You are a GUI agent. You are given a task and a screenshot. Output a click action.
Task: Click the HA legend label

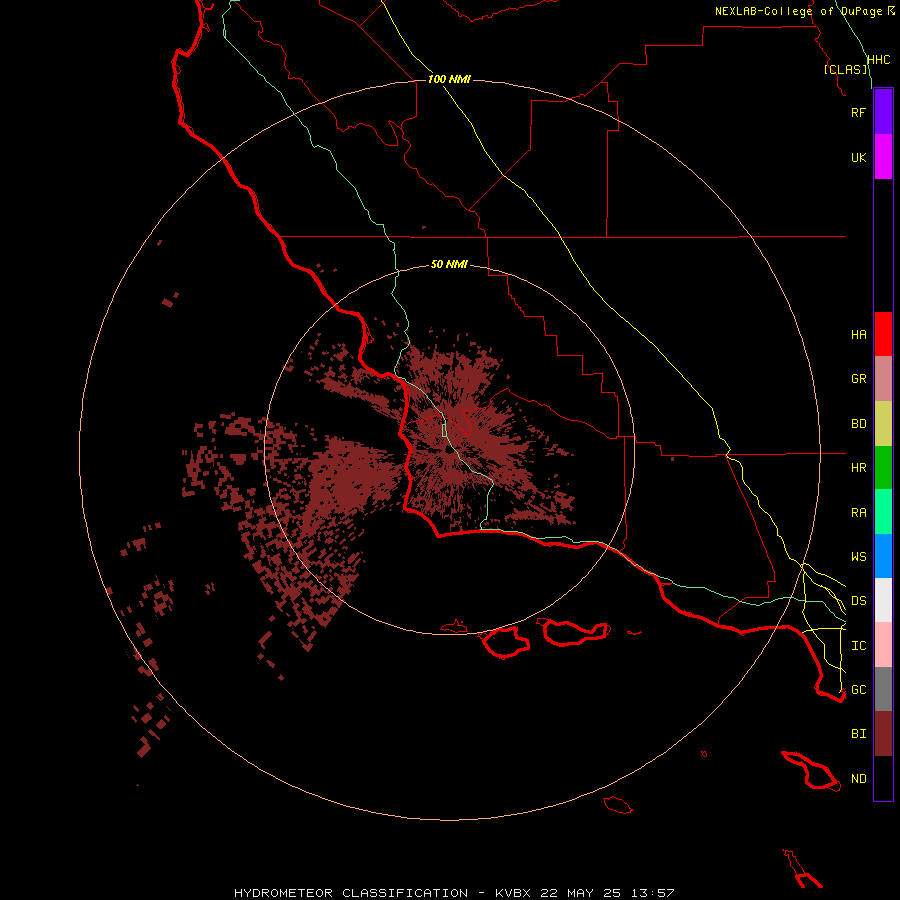click(x=858, y=335)
